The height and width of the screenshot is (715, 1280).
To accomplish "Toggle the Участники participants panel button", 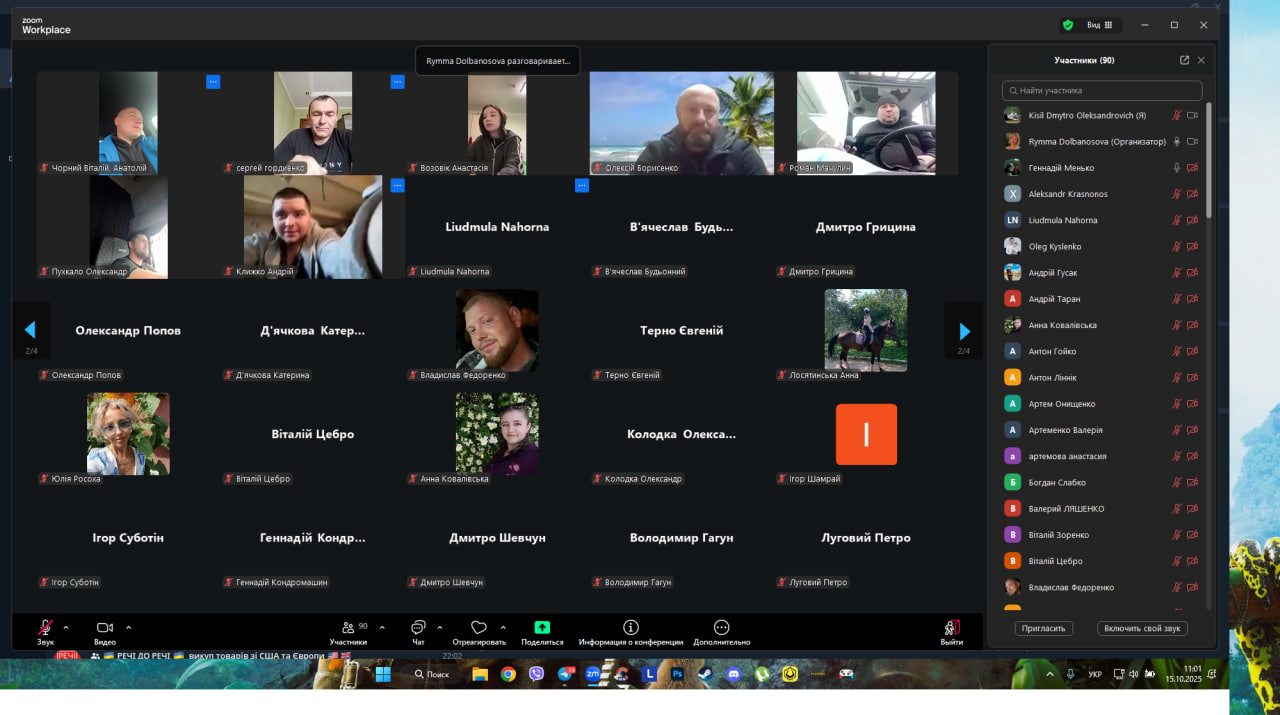I will pyautogui.click(x=348, y=628).
